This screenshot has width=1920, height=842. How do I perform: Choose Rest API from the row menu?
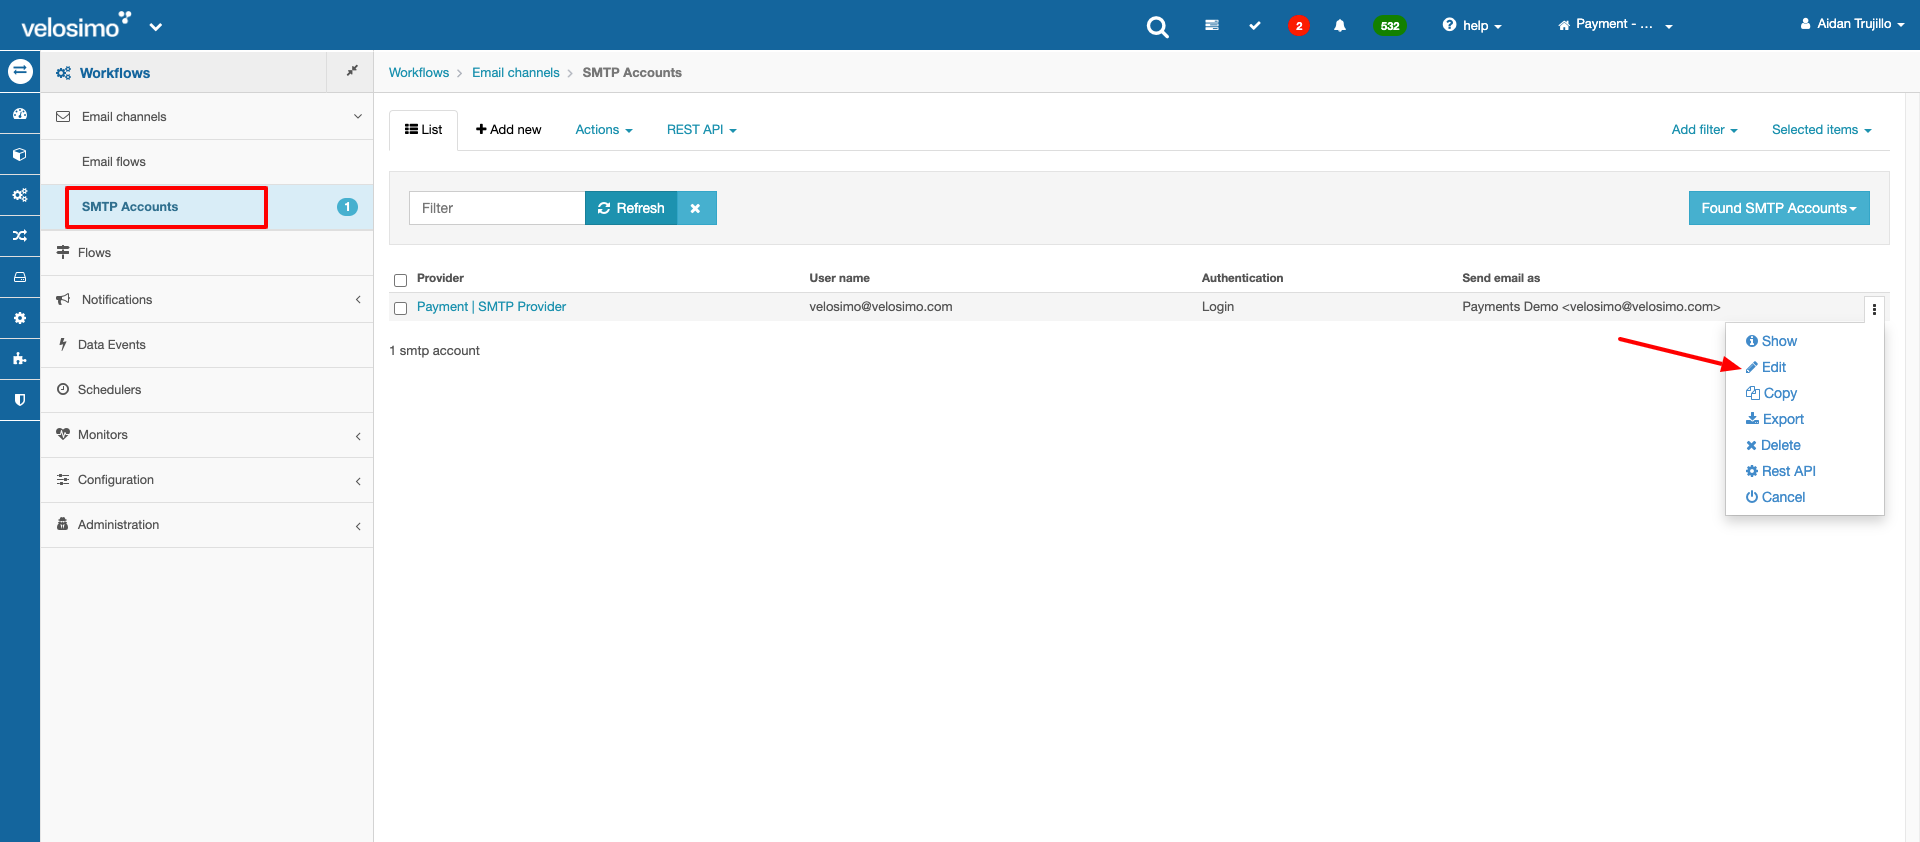1780,471
